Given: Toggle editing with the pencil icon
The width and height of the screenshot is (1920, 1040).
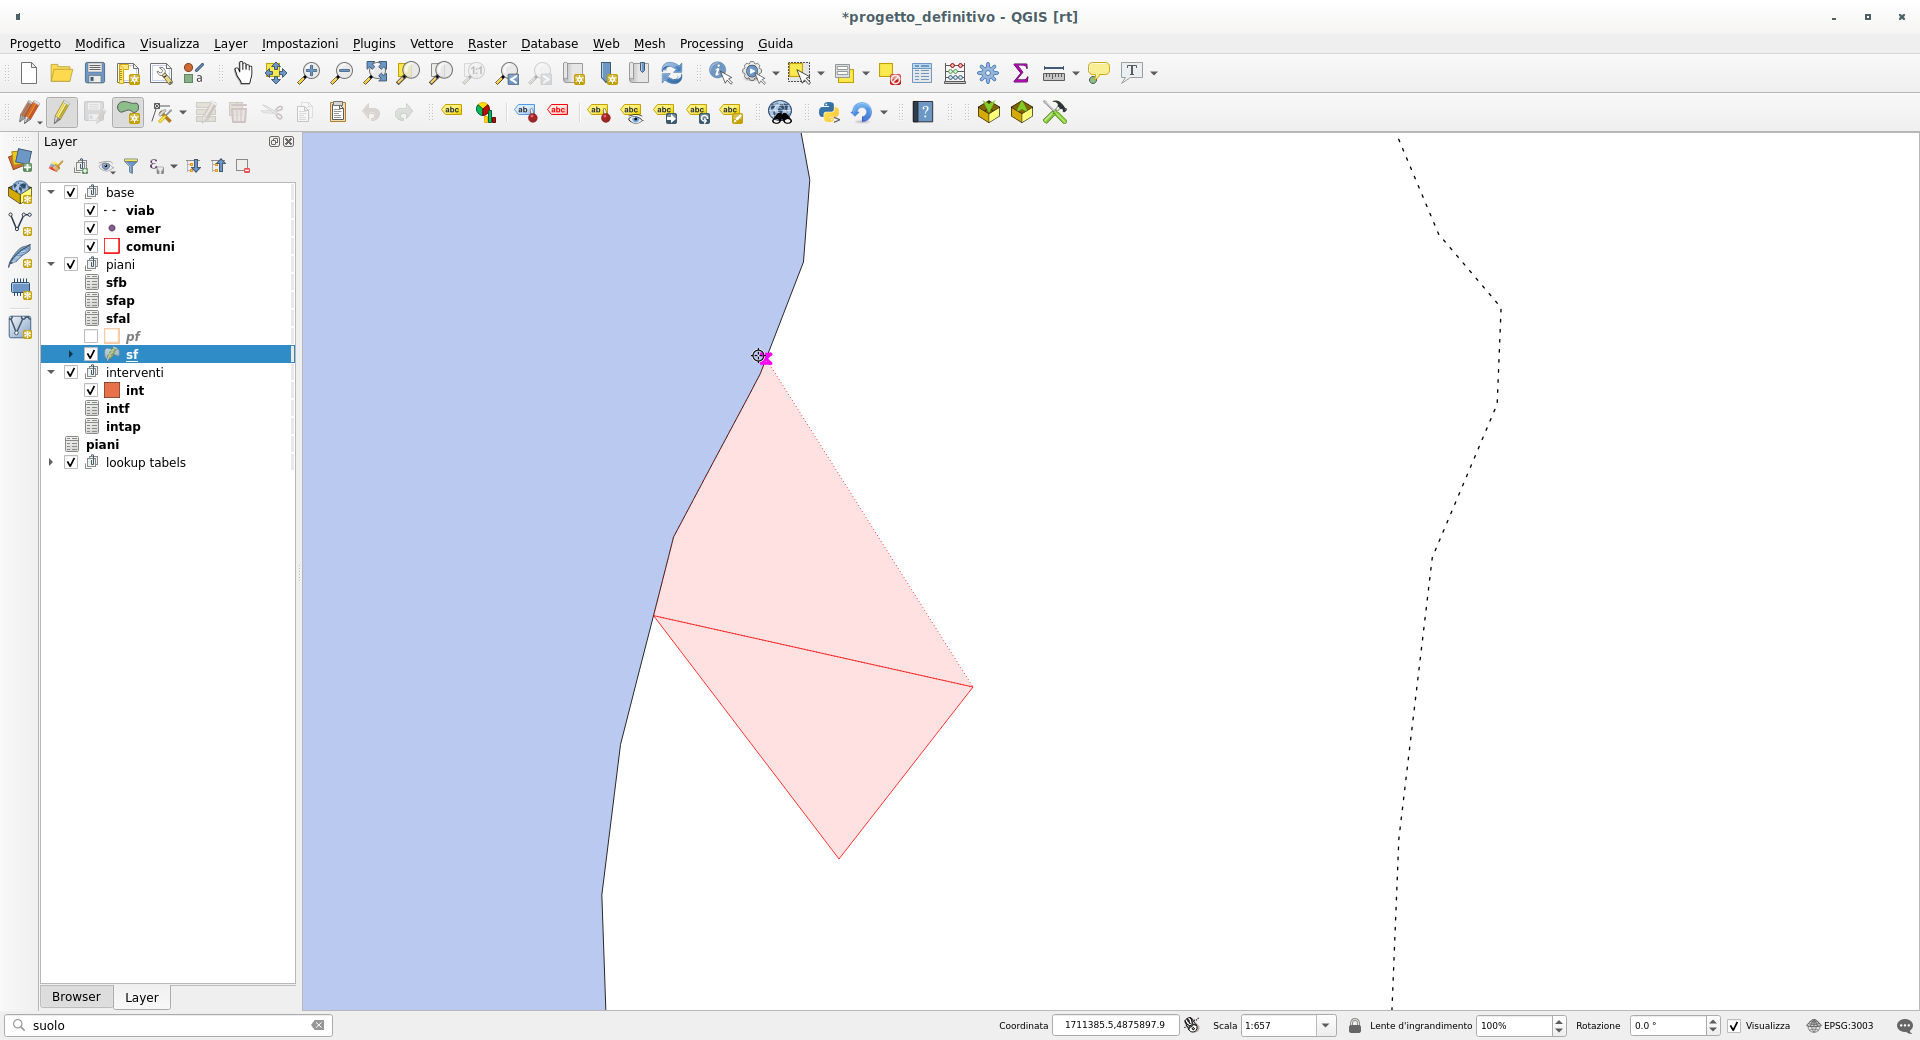Looking at the screenshot, I should coord(62,112).
